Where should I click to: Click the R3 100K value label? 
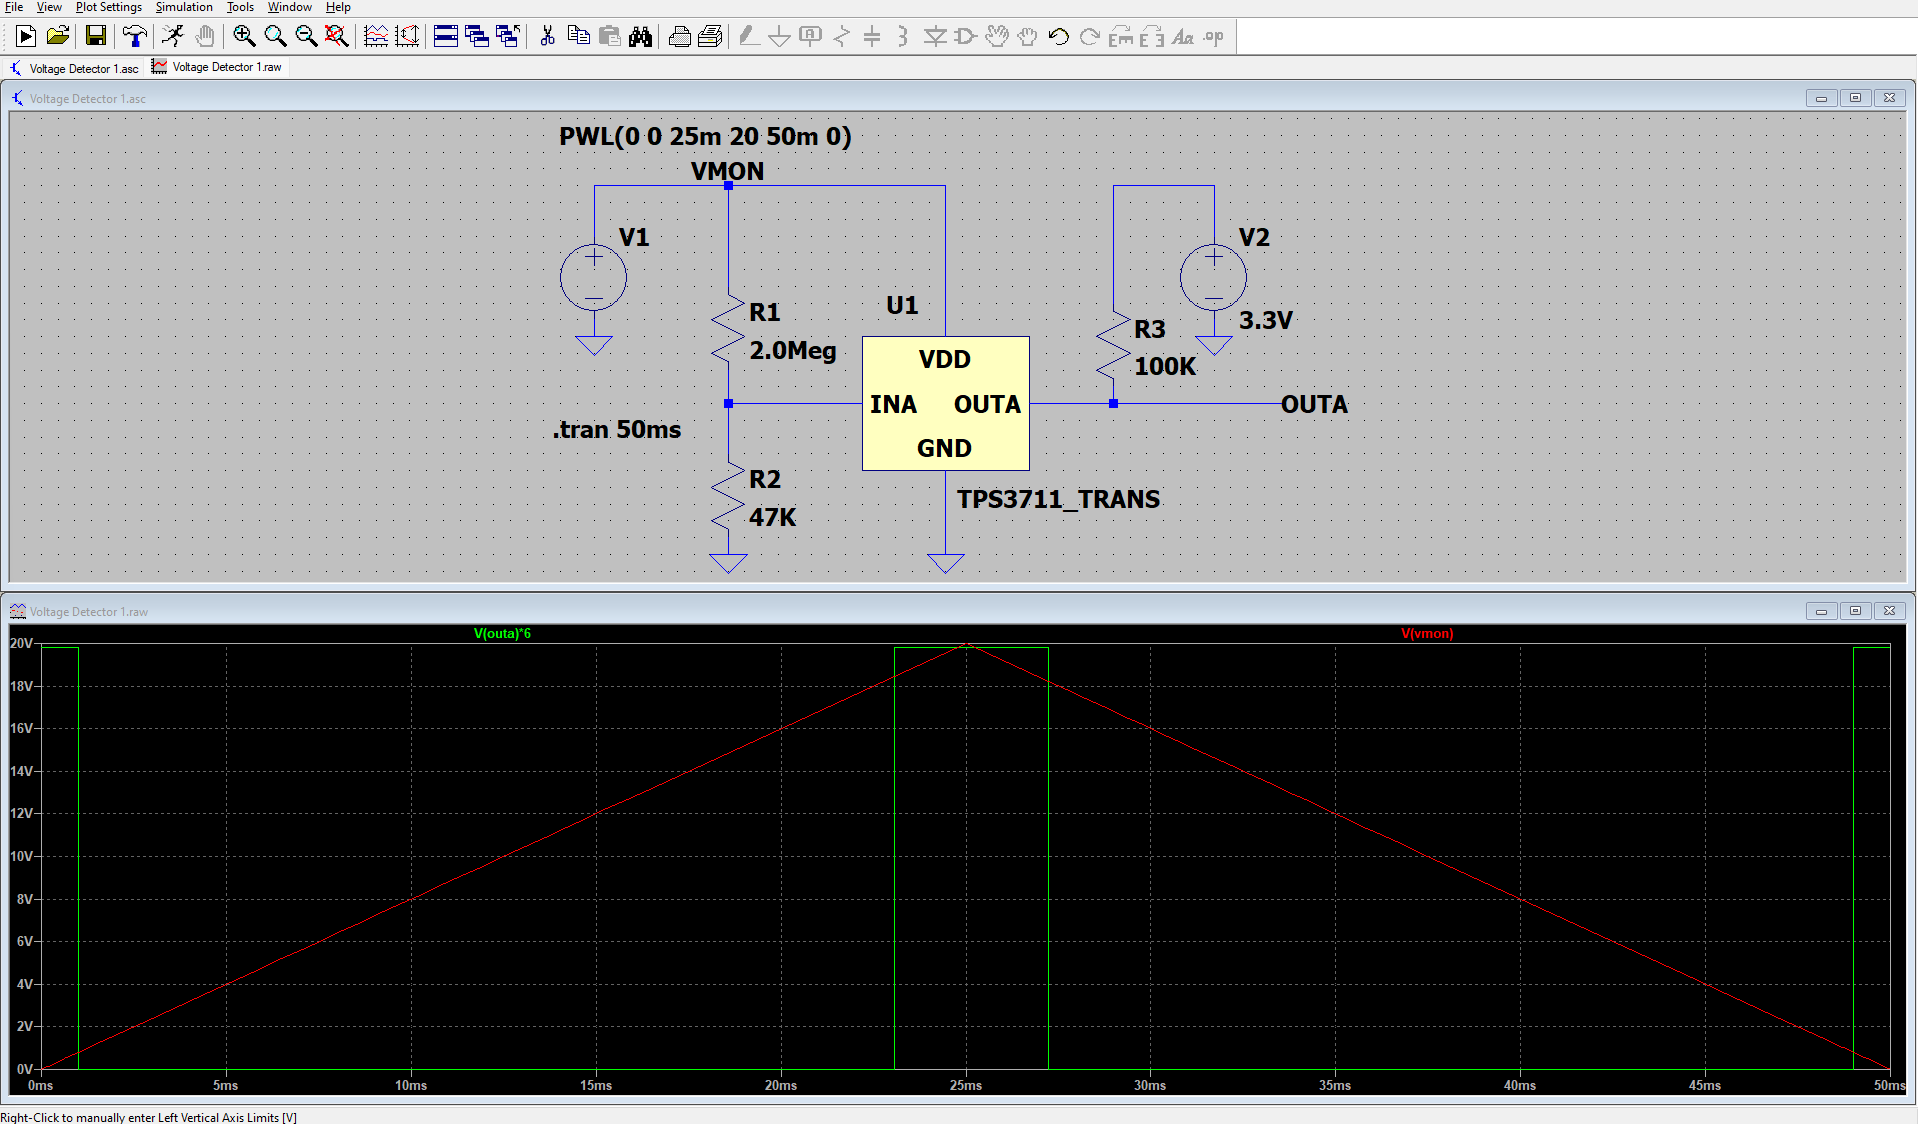tap(1165, 366)
